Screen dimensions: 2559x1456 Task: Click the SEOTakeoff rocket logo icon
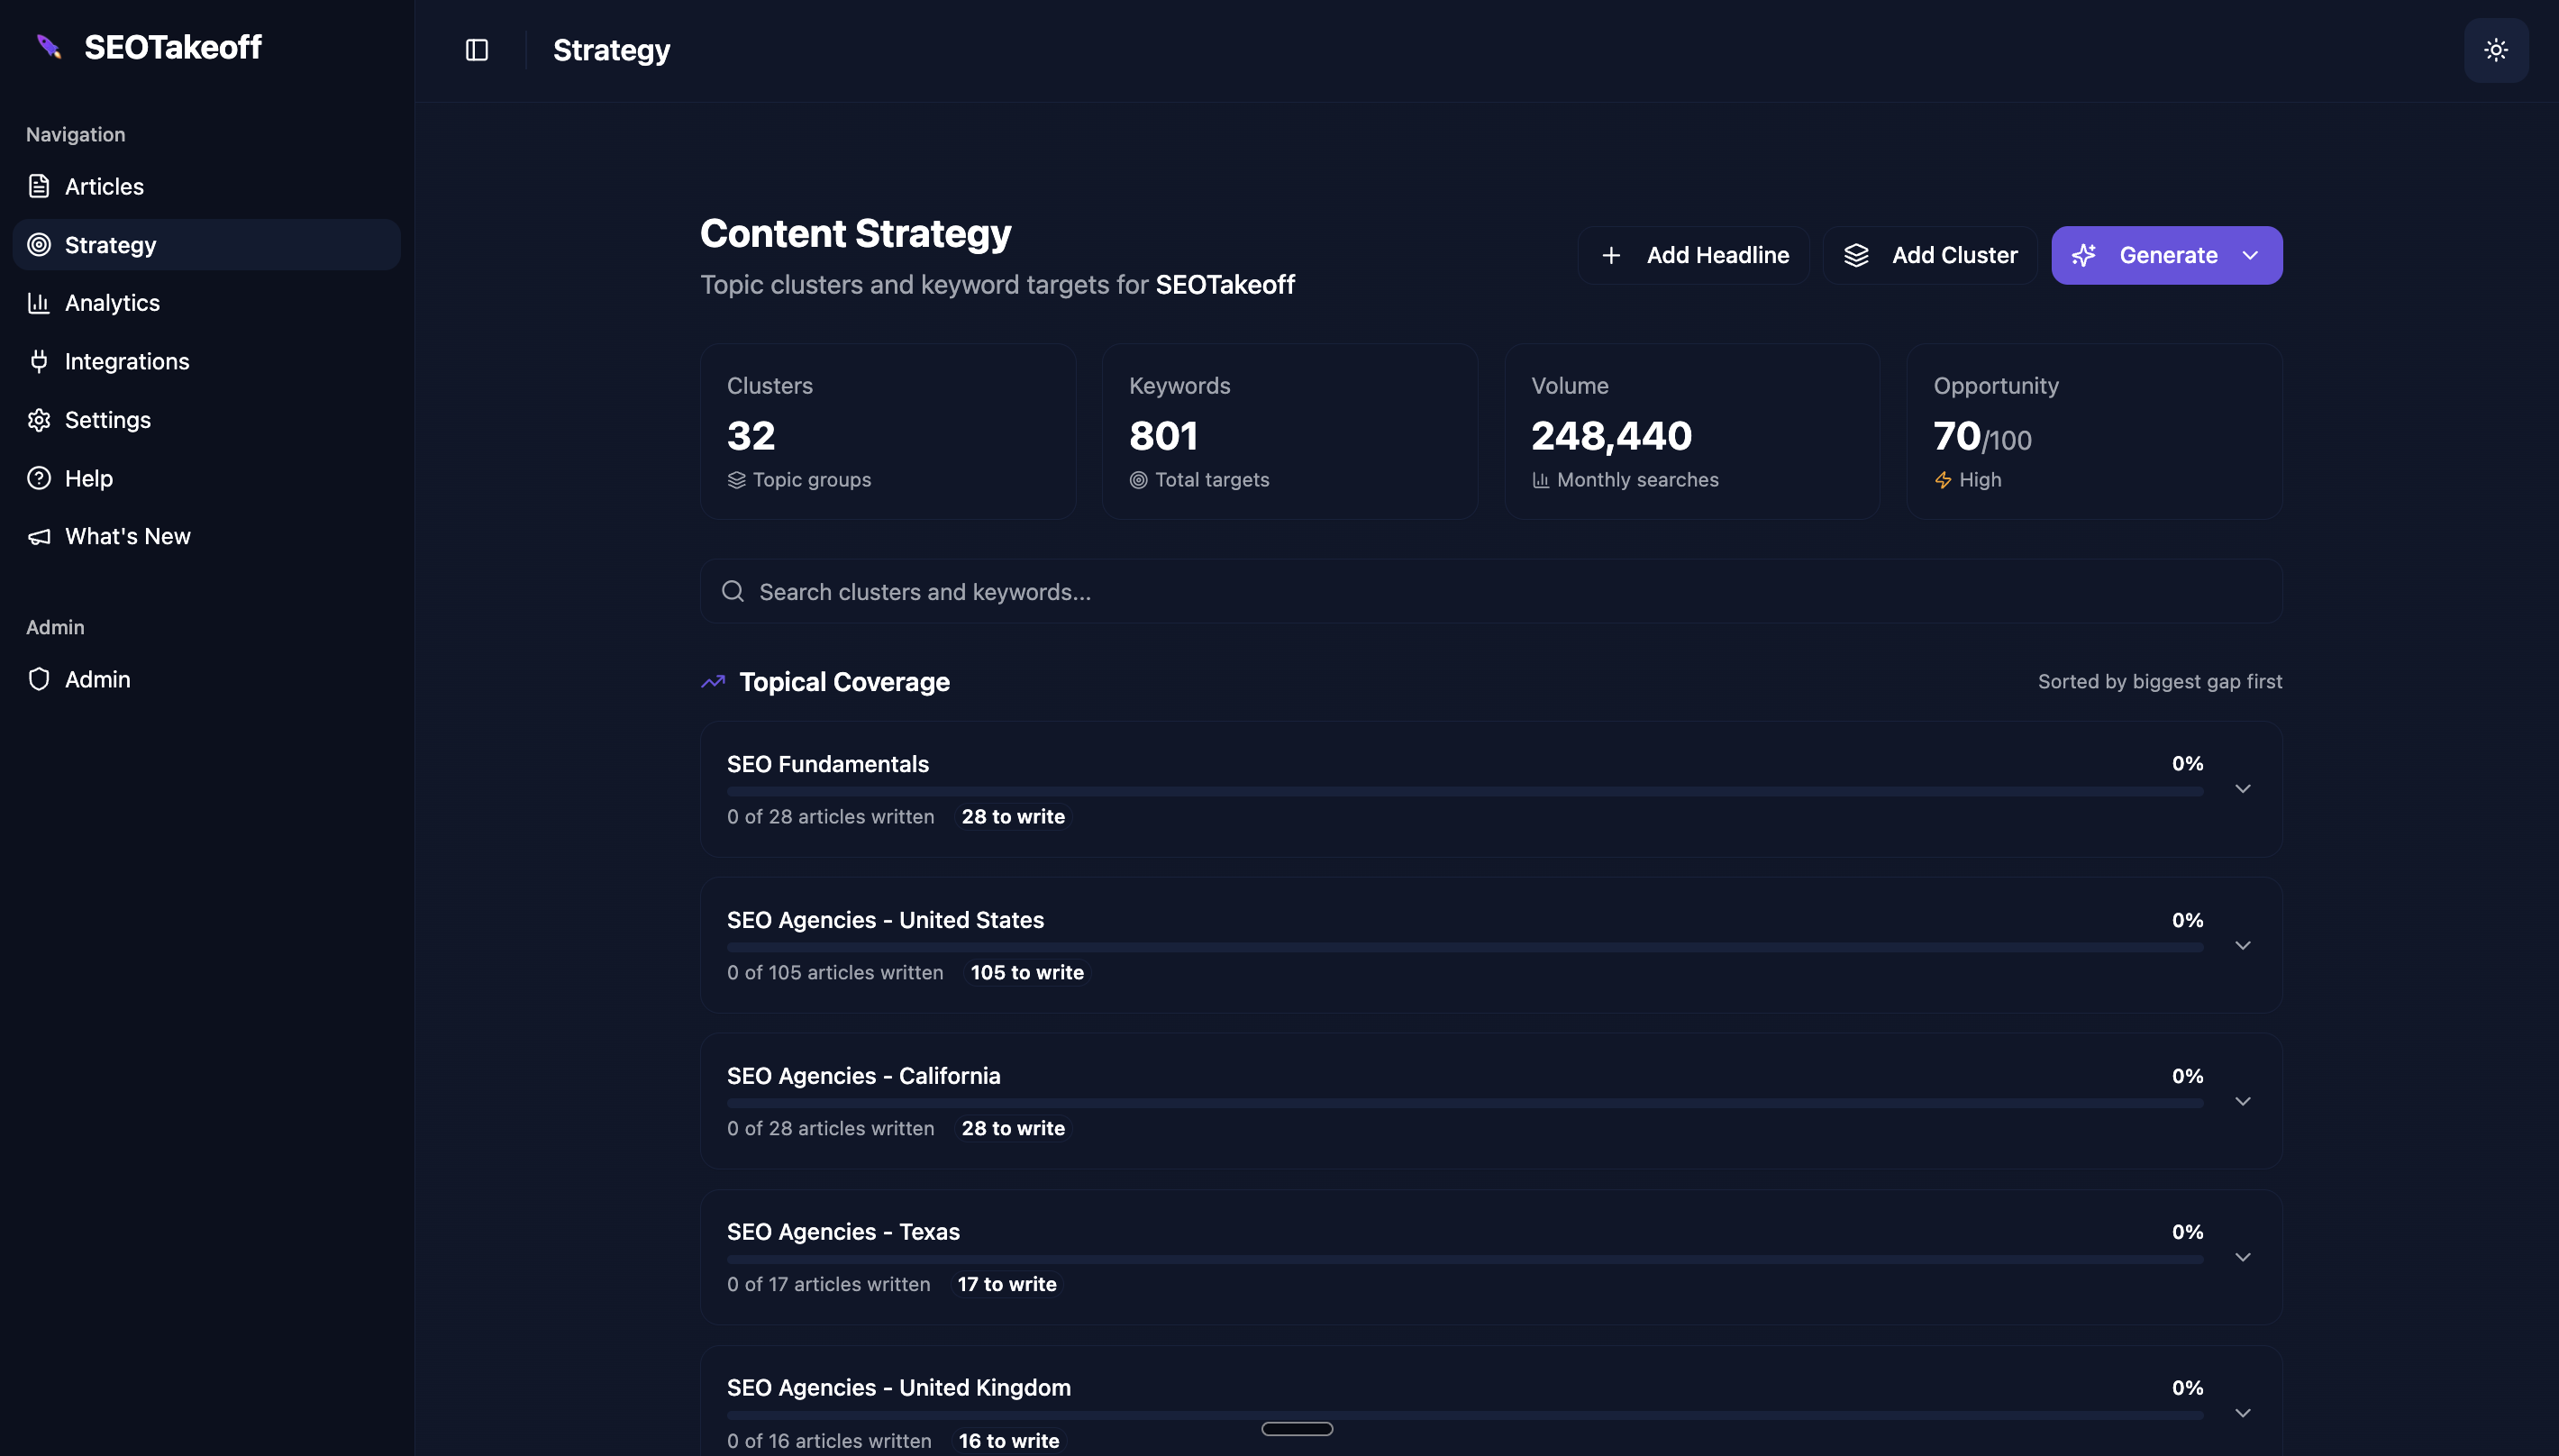48,47
